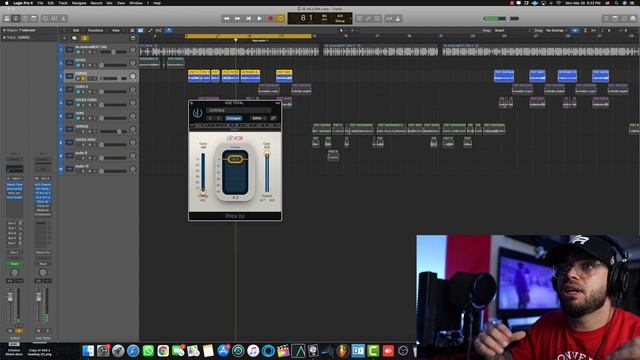Open the Editors scissors button
Screen dimensions: 640x360
coord(64,18)
